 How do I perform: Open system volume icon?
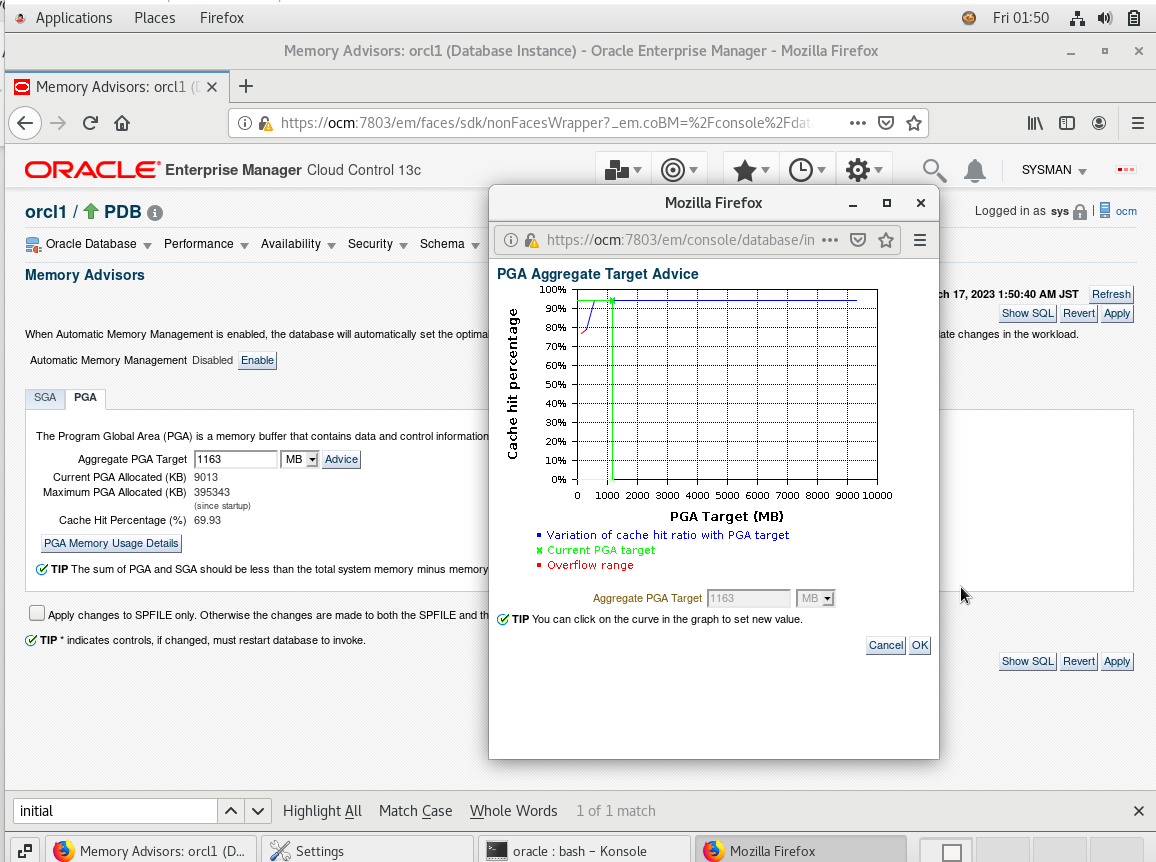click(x=1104, y=18)
